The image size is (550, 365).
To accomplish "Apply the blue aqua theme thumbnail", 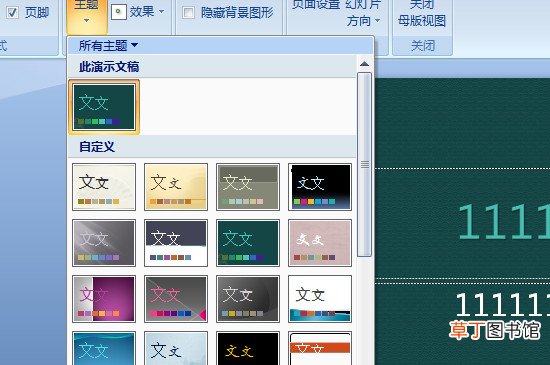I will [104, 349].
